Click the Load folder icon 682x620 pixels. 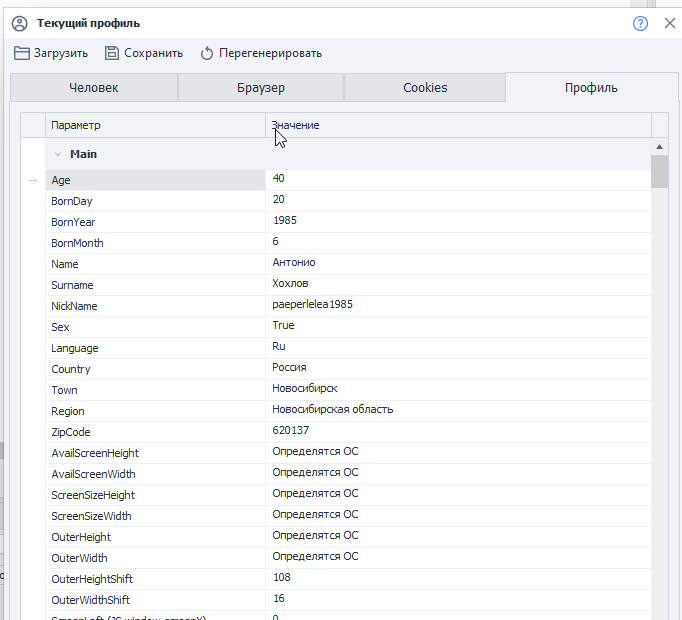[22, 53]
